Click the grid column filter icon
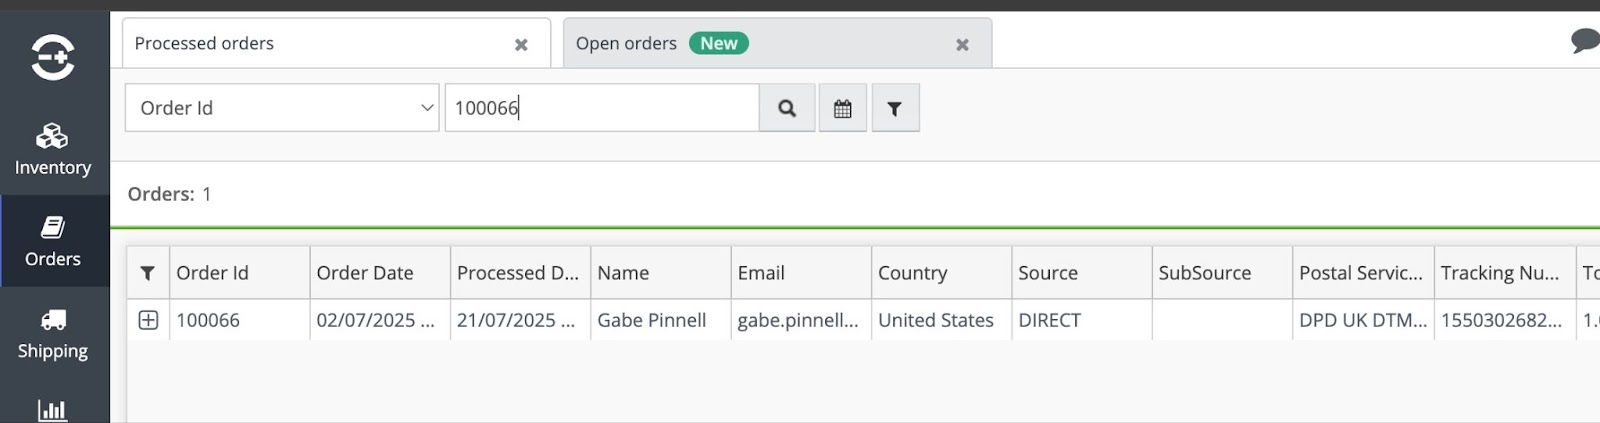 (148, 273)
